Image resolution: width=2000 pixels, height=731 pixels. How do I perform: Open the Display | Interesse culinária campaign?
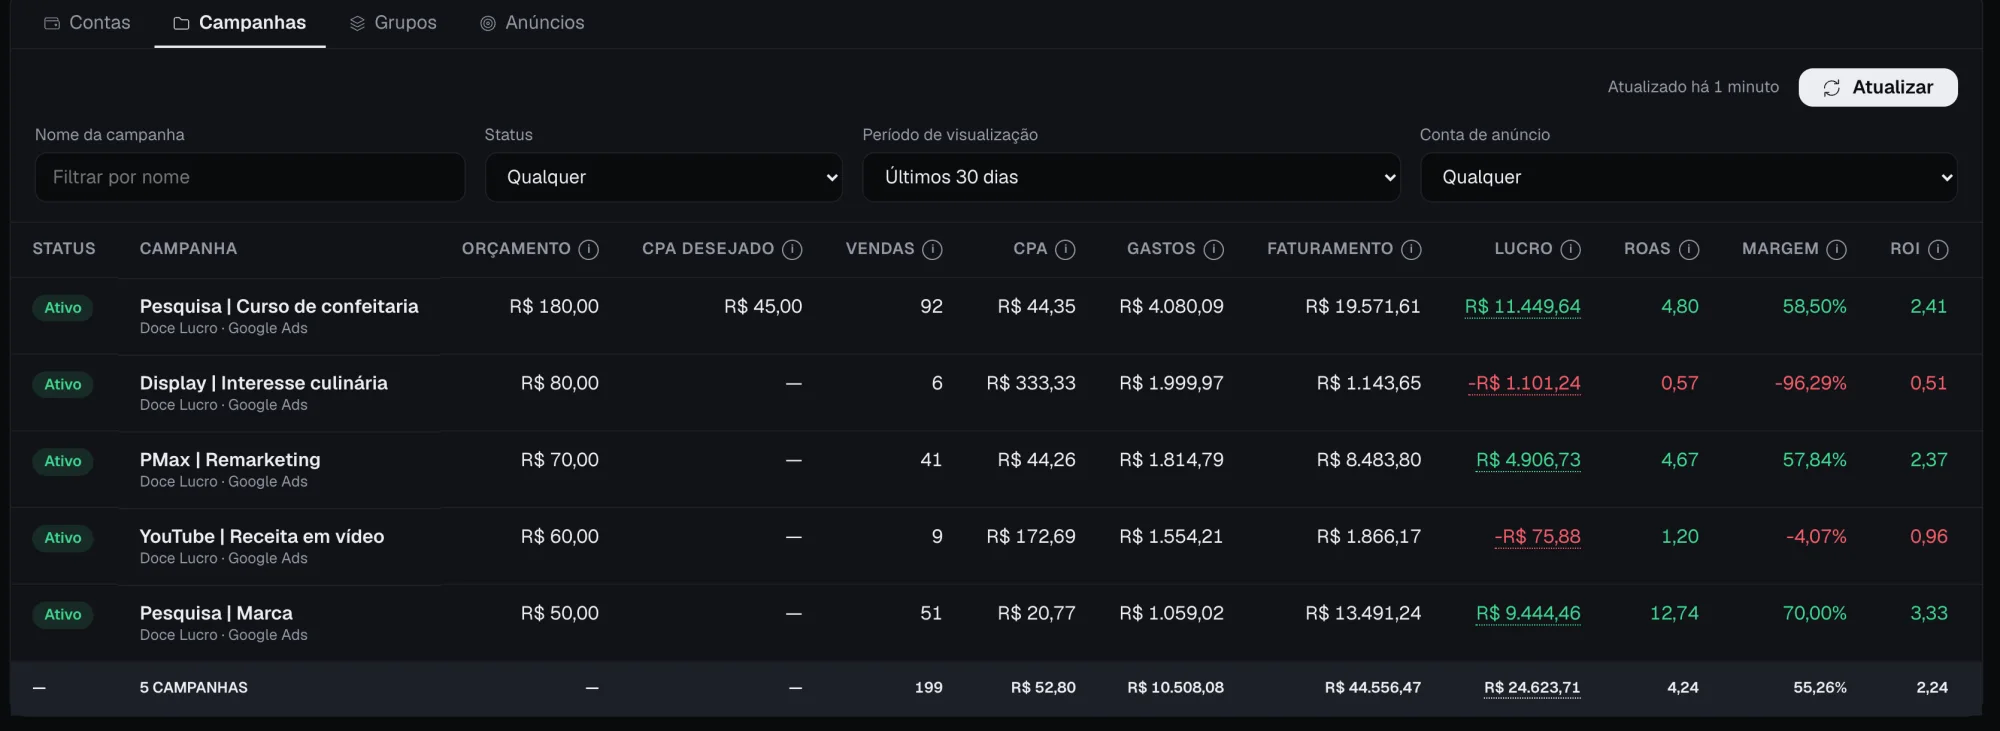263,383
